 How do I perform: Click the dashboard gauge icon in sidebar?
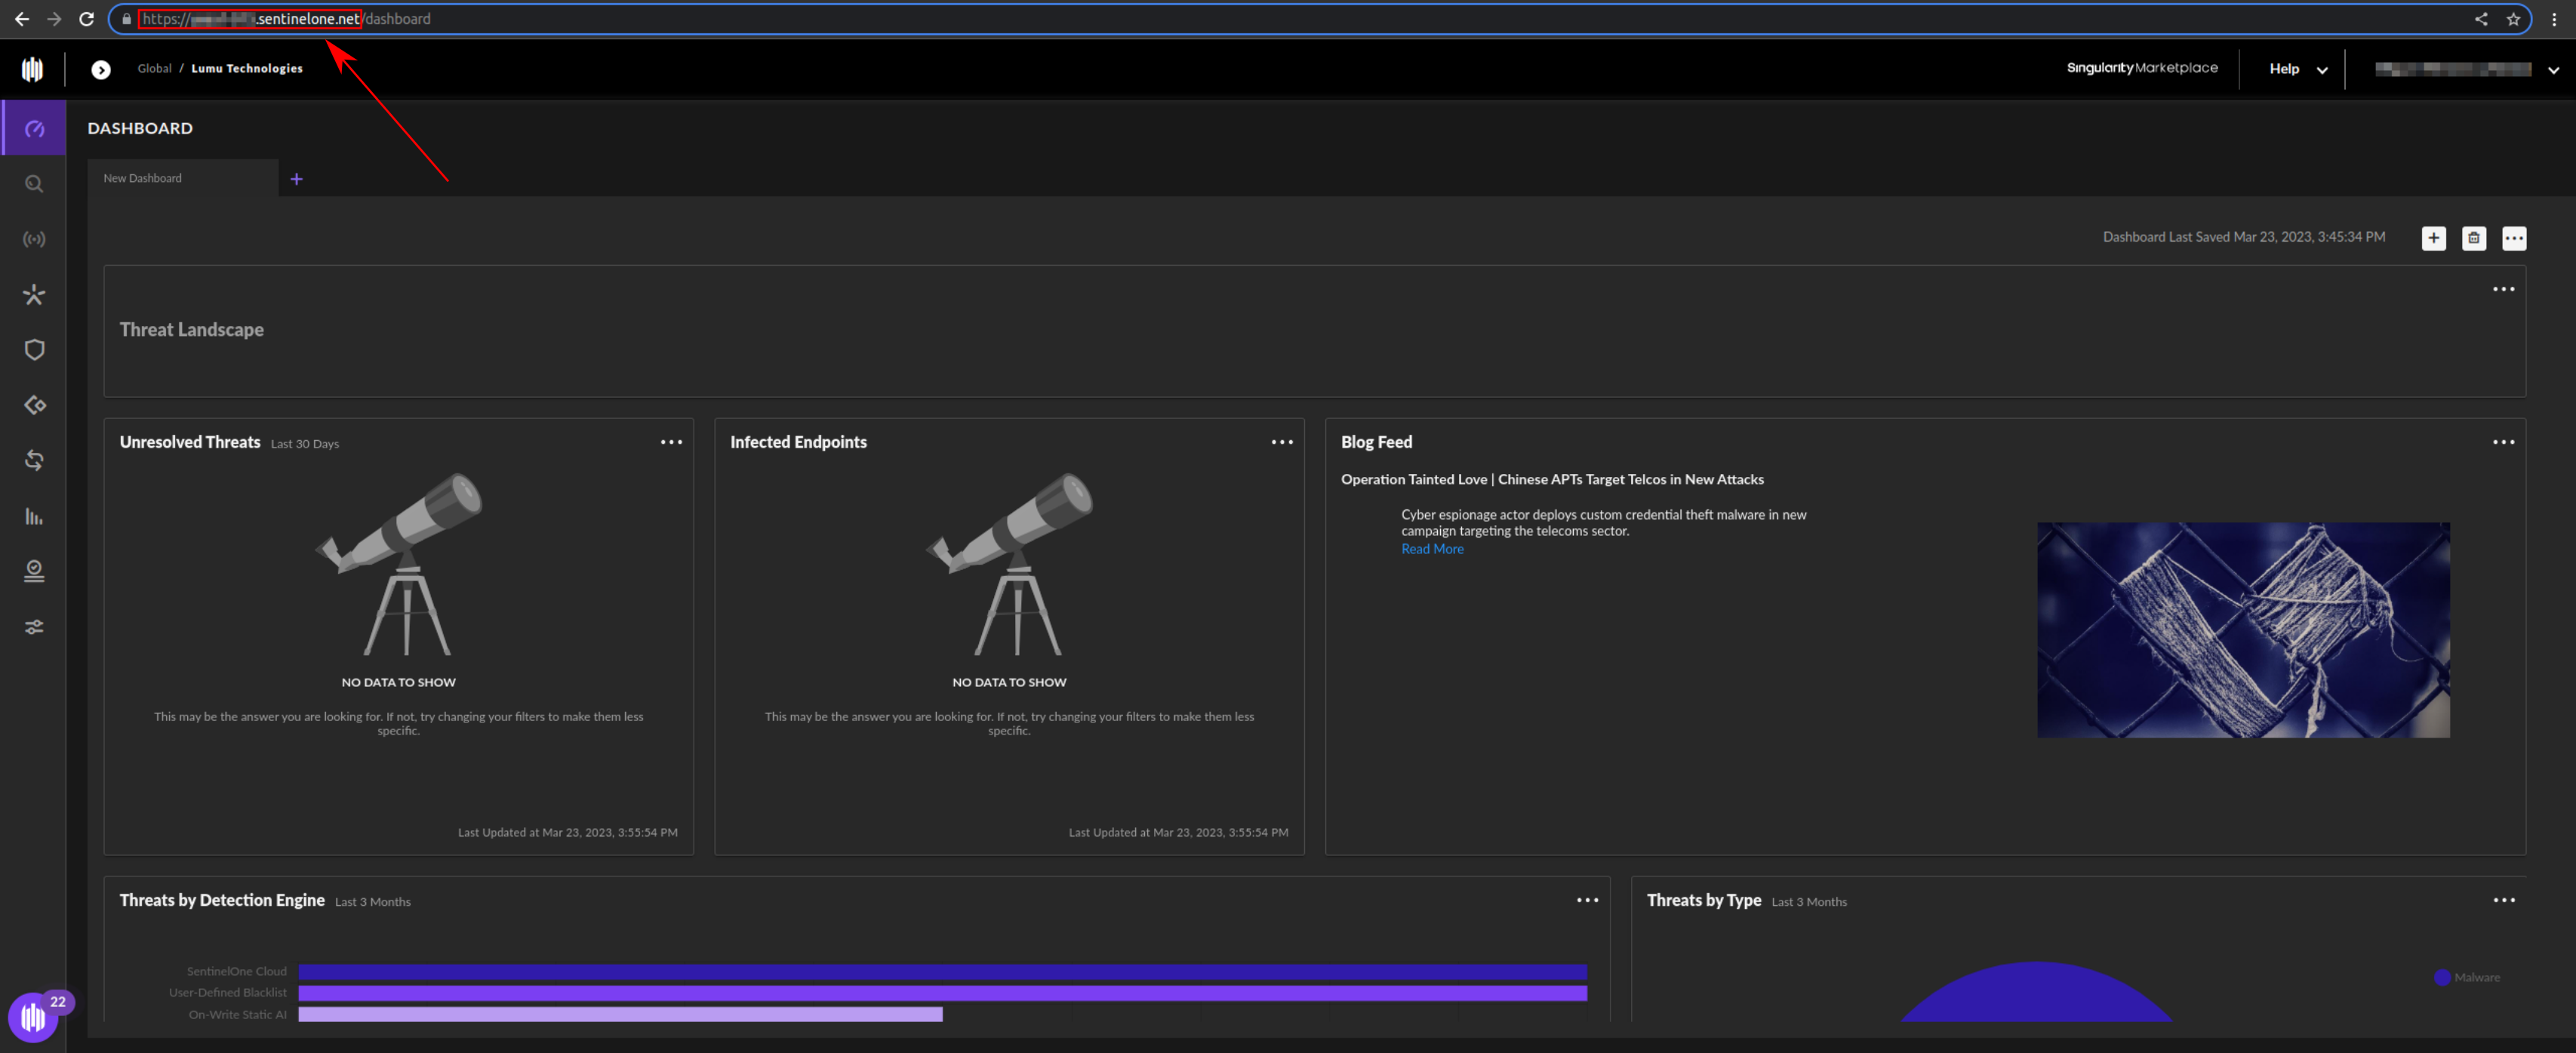click(34, 129)
